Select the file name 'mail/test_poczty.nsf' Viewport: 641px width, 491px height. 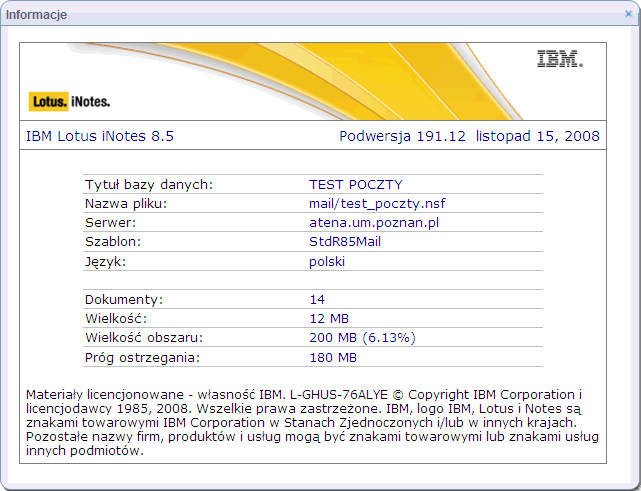click(x=377, y=204)
